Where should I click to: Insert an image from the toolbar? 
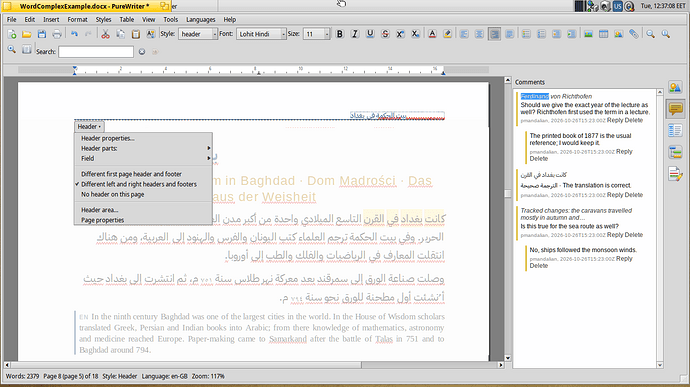(588, 34)
